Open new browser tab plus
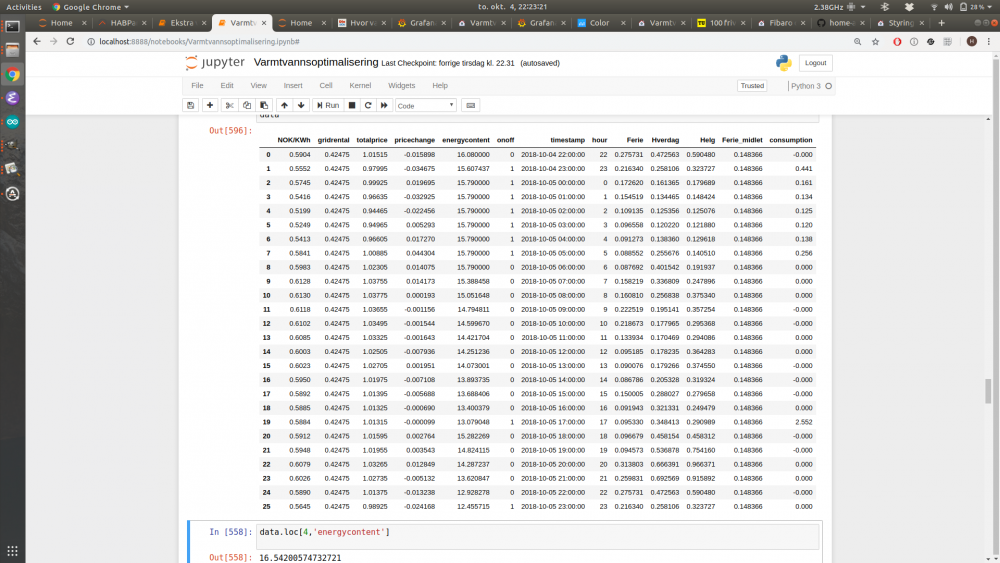 941,23
